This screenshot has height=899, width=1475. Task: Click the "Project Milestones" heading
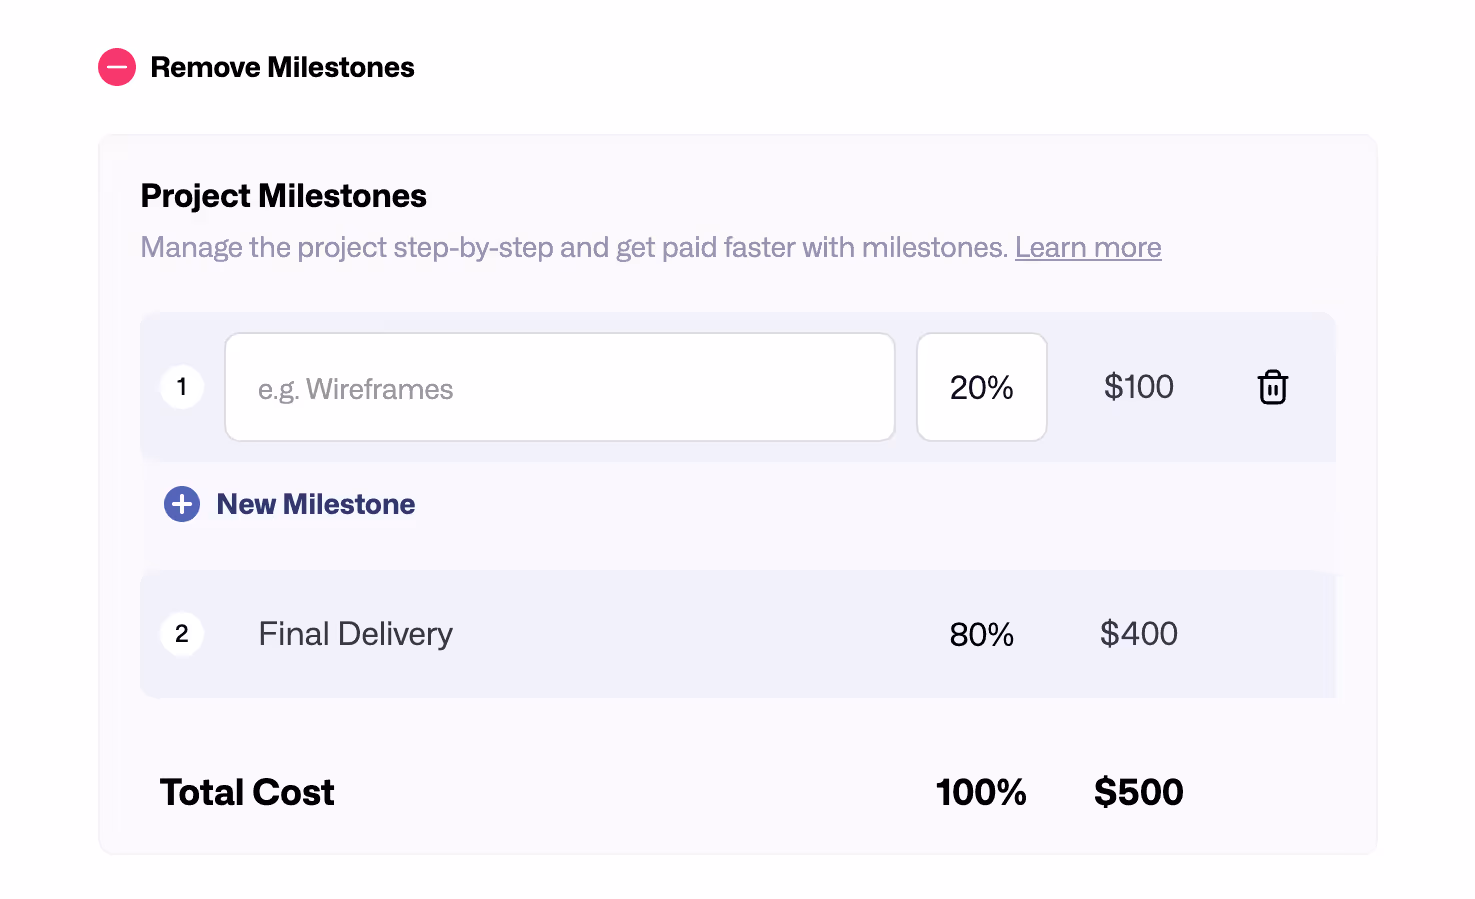[283, 196]
